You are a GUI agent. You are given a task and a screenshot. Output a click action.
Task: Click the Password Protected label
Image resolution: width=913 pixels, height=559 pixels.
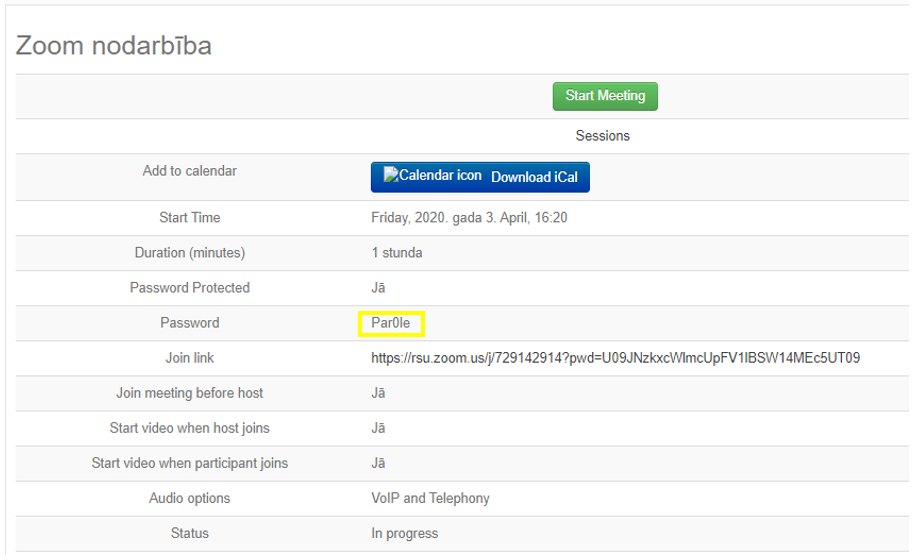pos(190,288)
